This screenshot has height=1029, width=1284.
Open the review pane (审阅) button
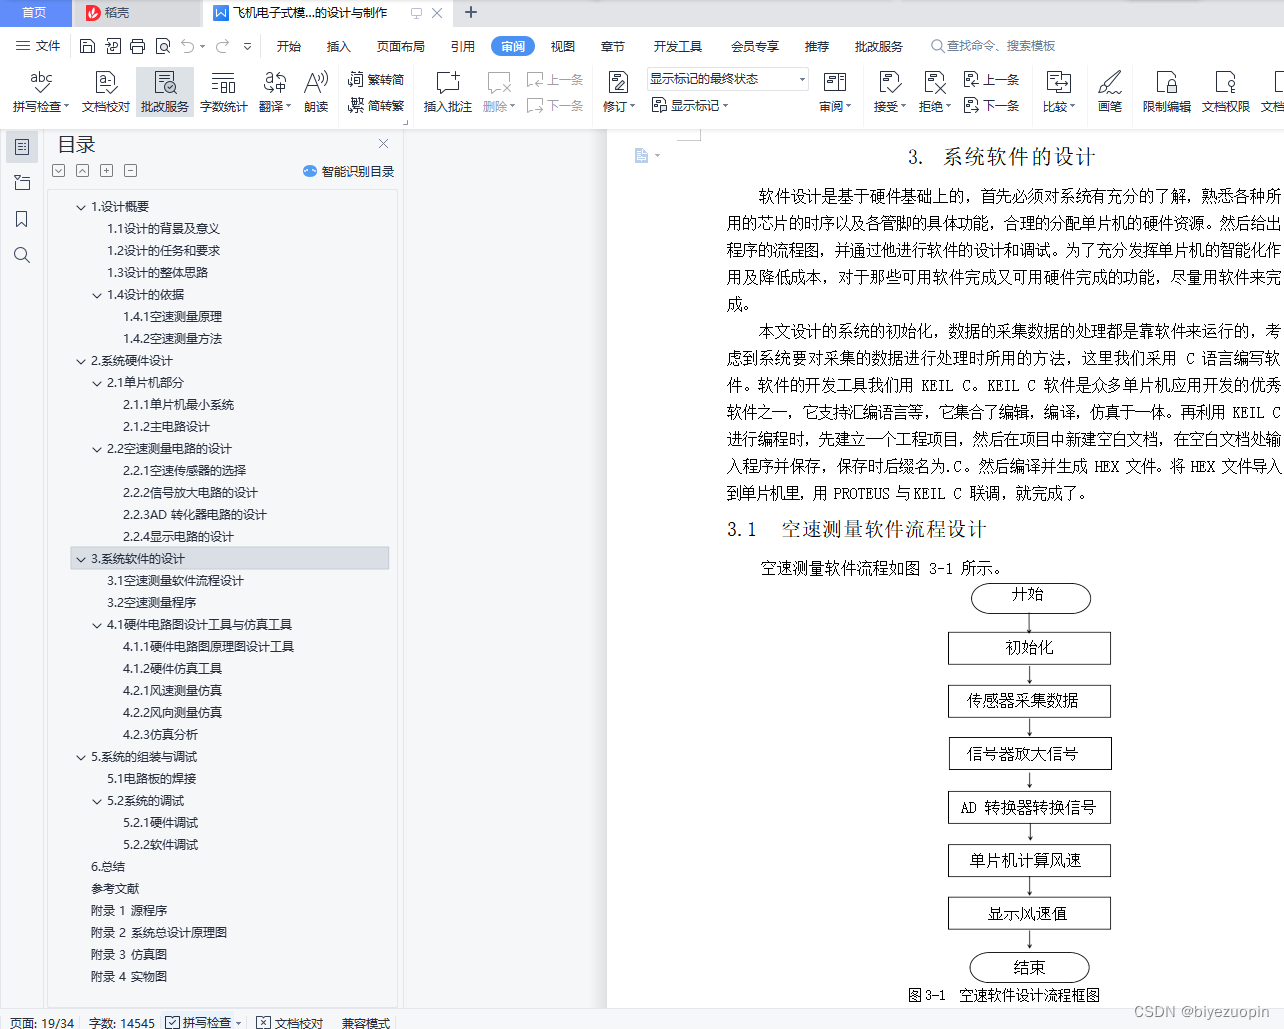(x=835, y=91)
